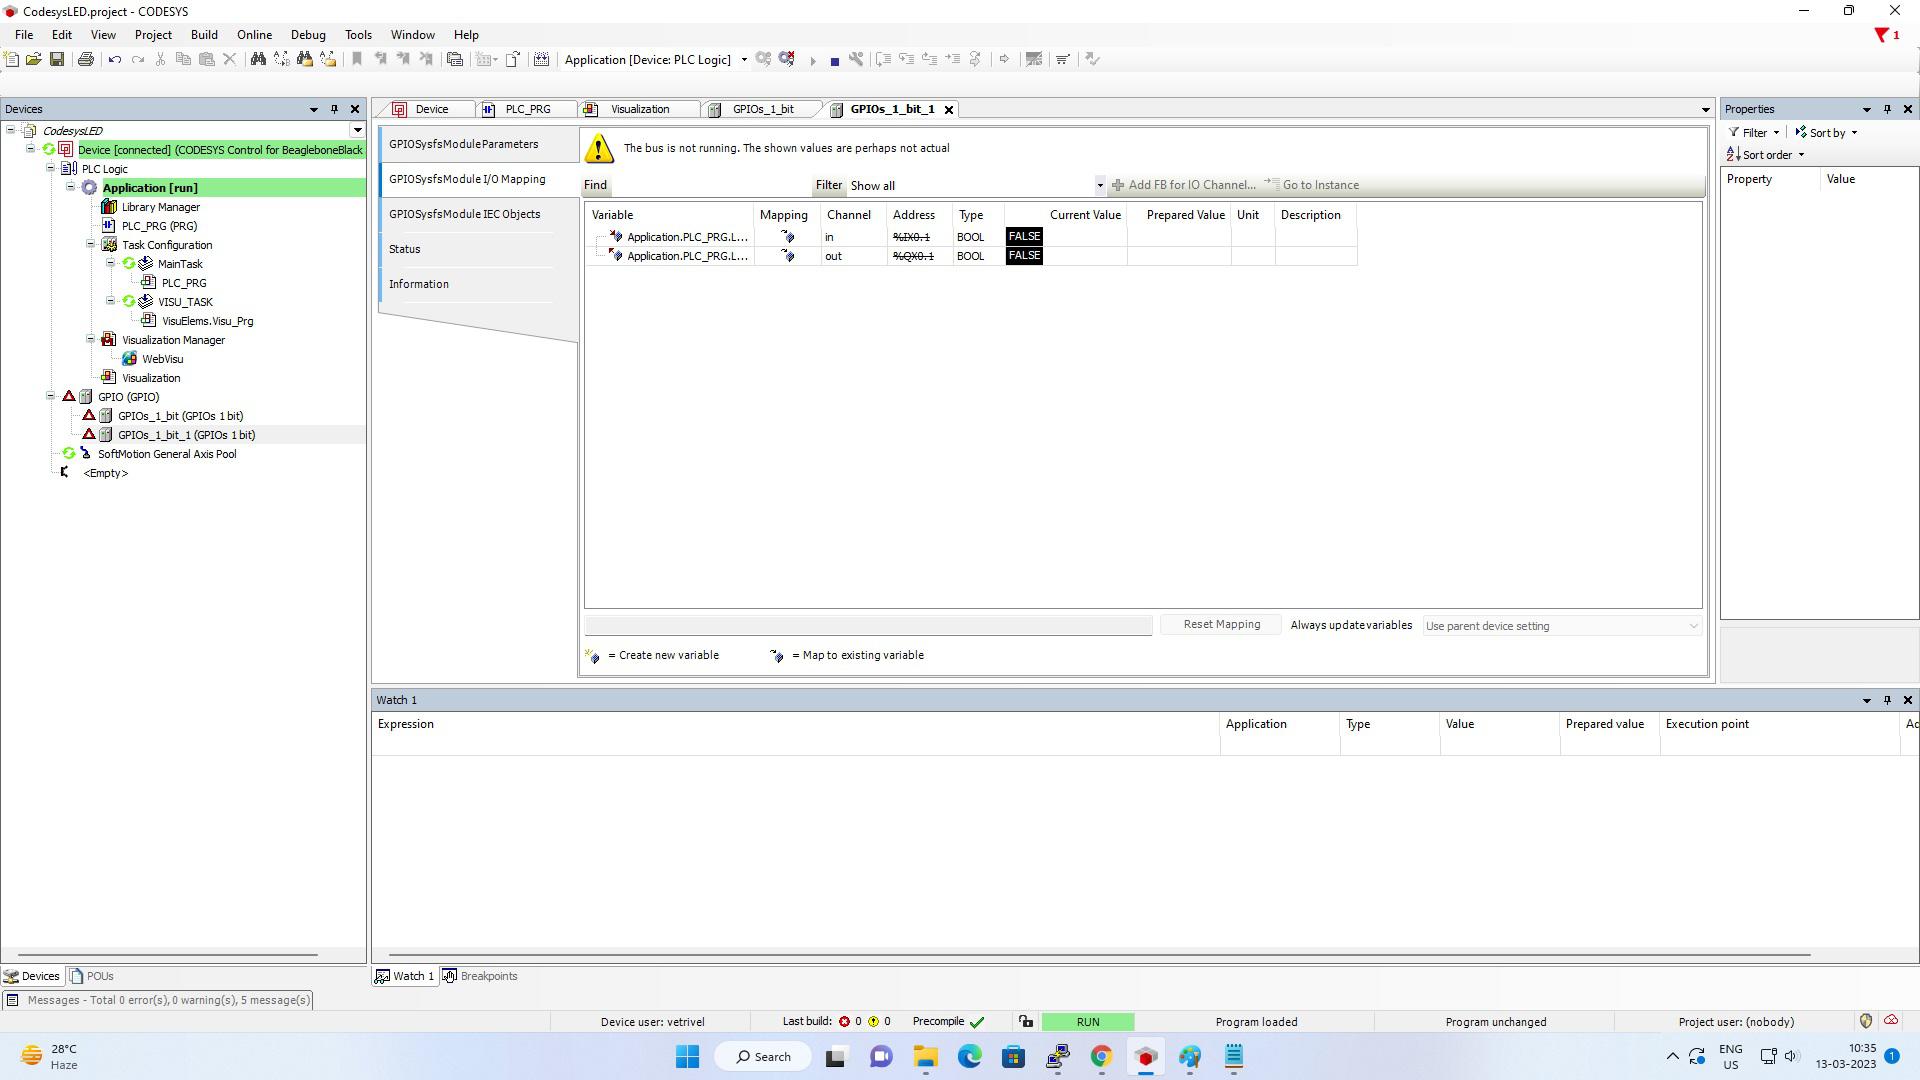1920x1080 pixels.
Task: Collapse the Task Configuration tree node
Action: click(91, 245)
